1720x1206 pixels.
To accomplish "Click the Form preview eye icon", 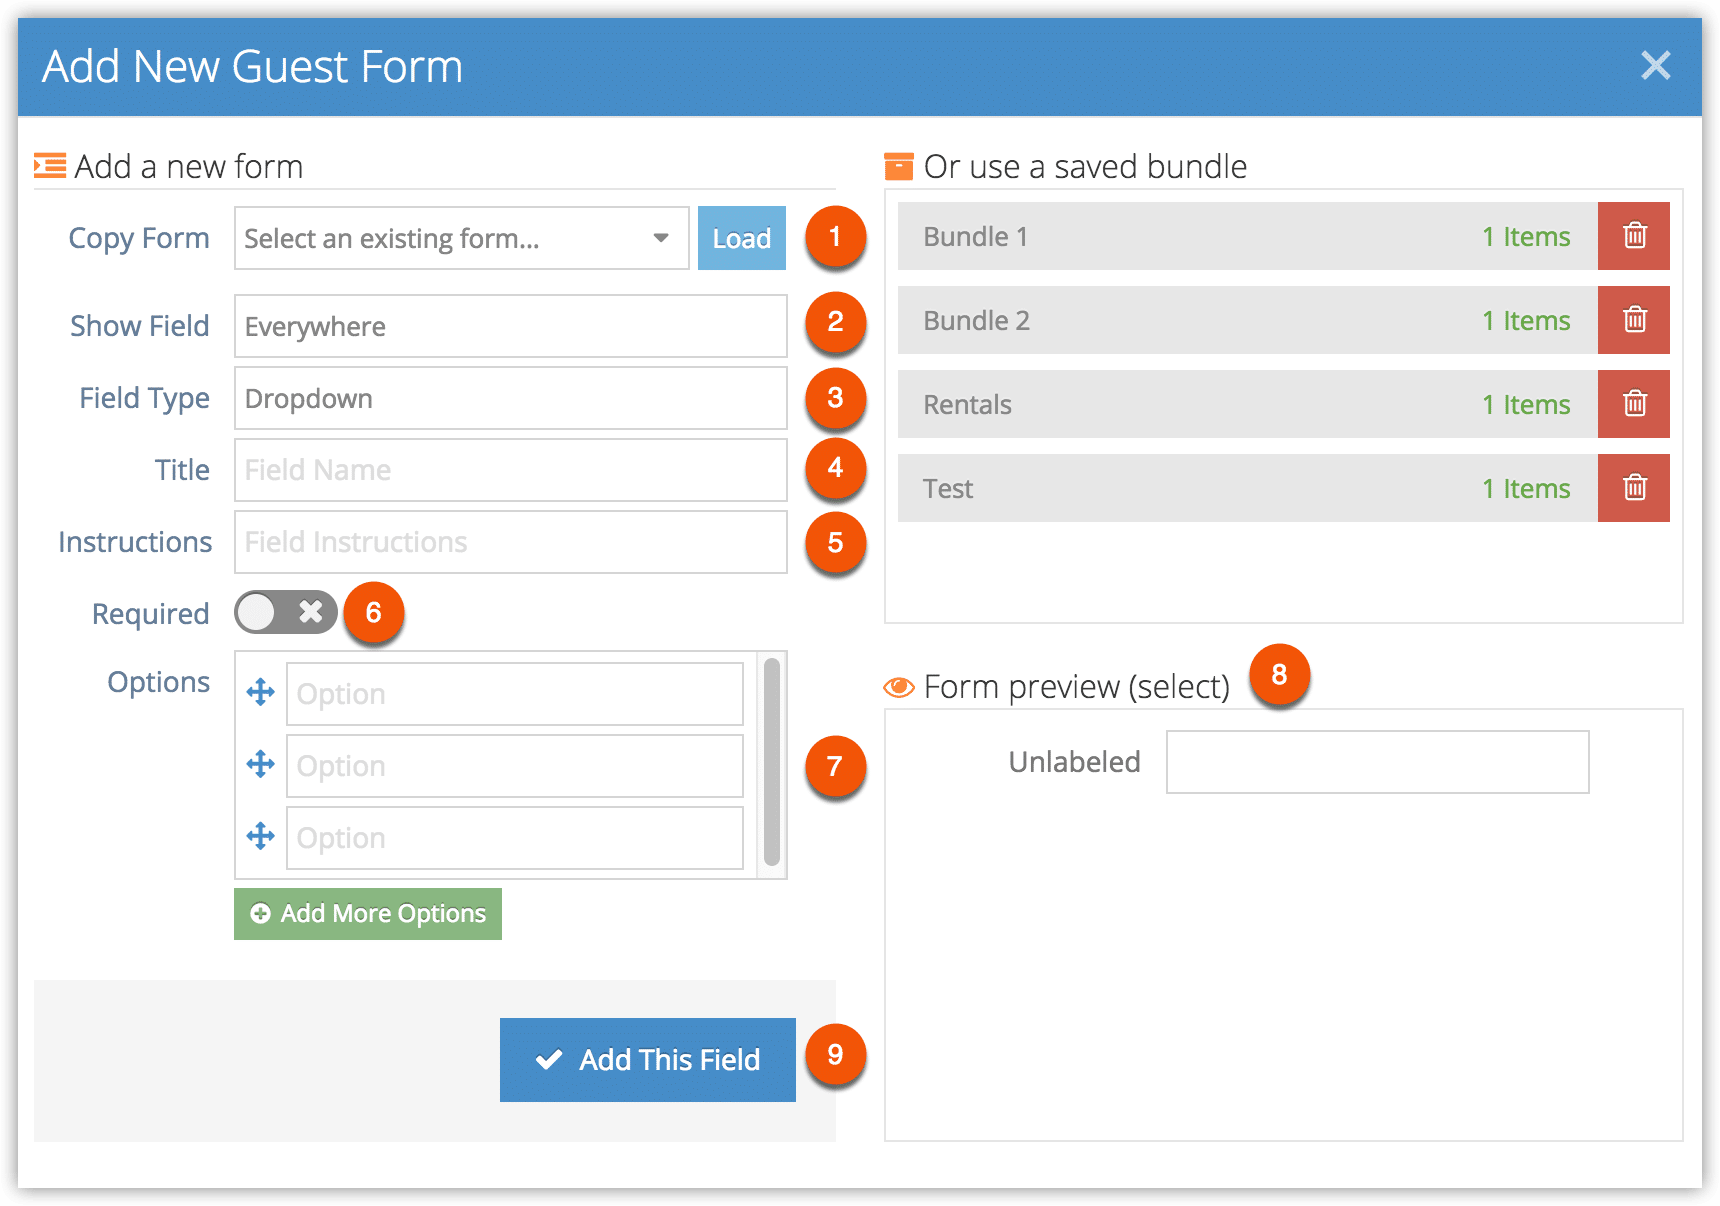I will [899, 687].
